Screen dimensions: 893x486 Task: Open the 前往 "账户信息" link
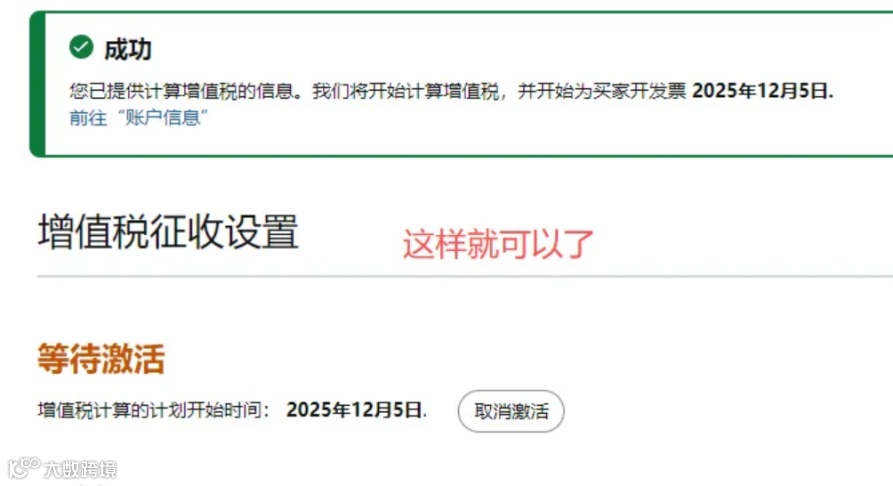(138, 118)
